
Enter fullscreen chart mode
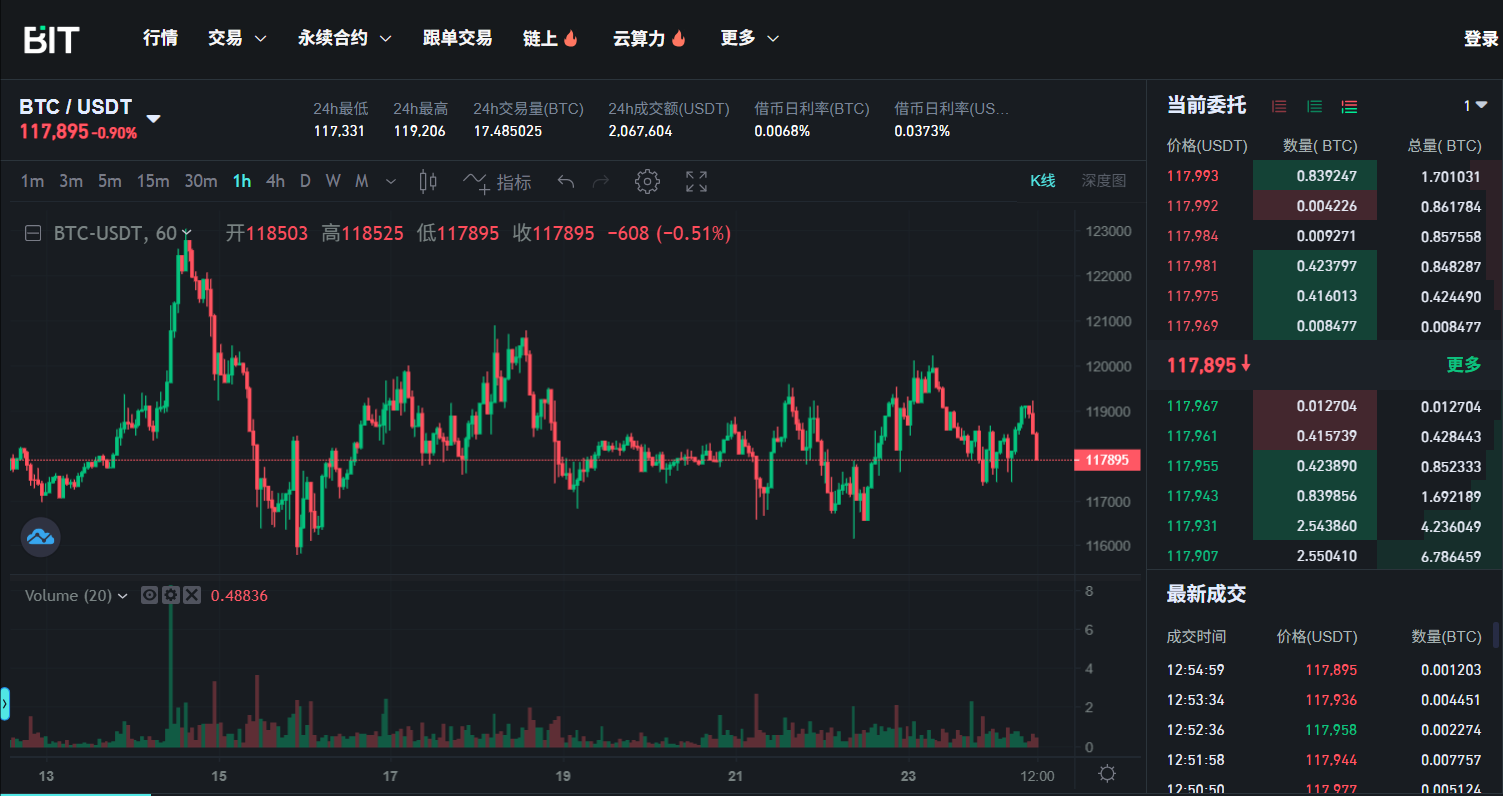pyautogui.click(x=696, y=182)
